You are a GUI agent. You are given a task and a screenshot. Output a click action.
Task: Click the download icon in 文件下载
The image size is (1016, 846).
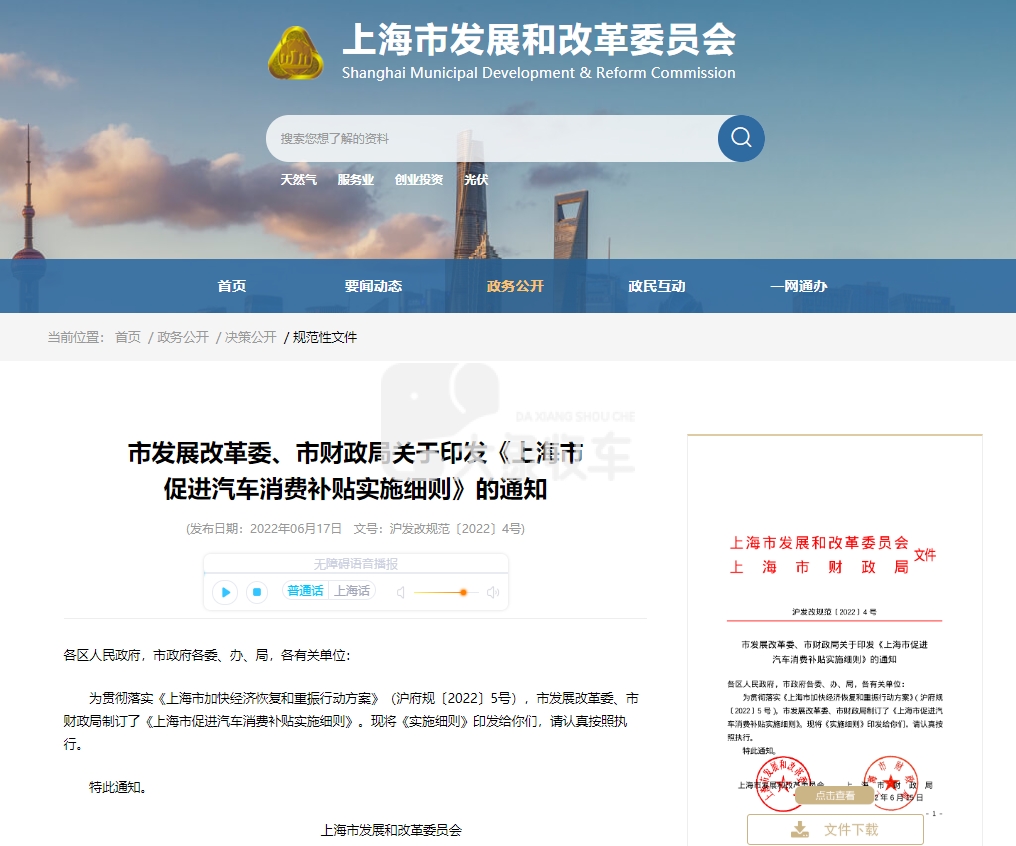[800, 829]
